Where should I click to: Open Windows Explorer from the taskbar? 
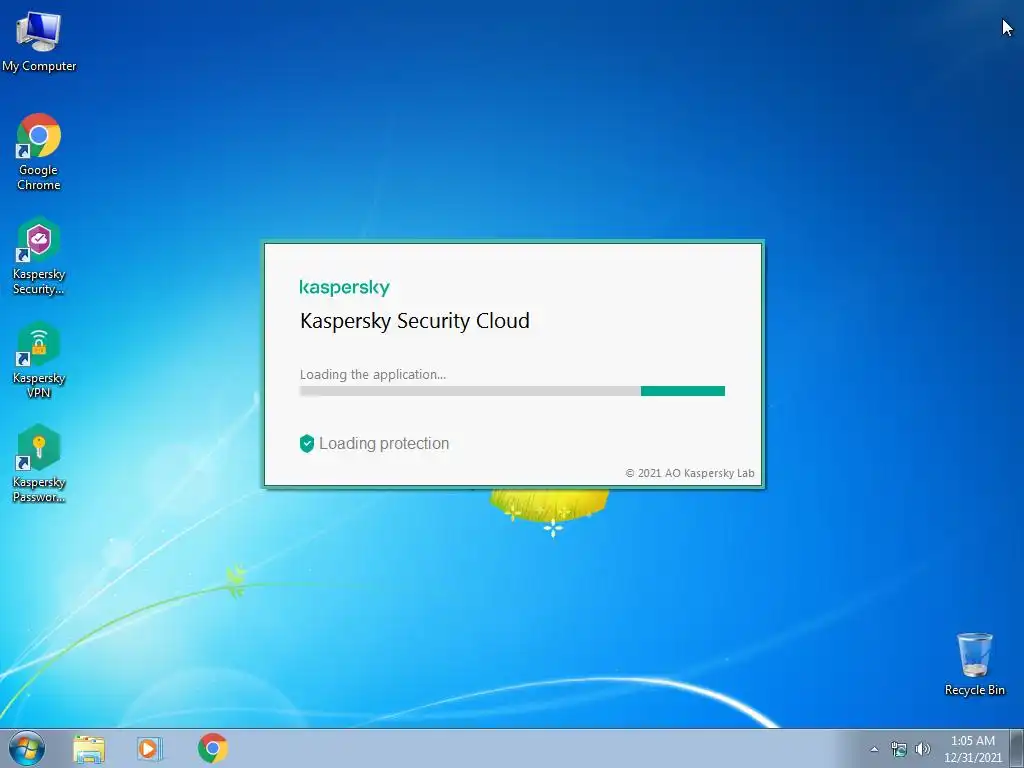tap(89, 748)
